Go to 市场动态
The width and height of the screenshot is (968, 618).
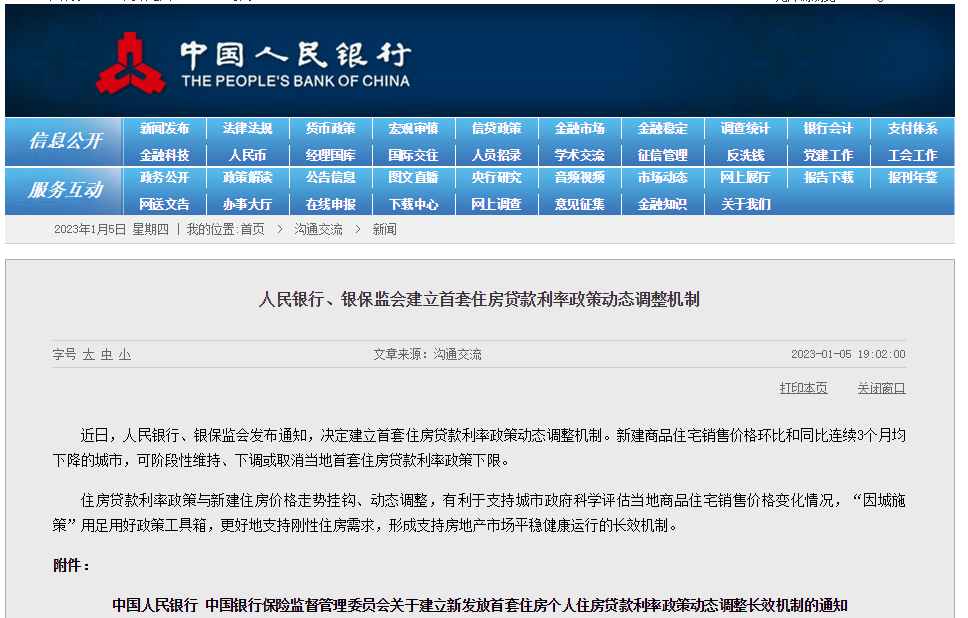click(x=662, y=178)
